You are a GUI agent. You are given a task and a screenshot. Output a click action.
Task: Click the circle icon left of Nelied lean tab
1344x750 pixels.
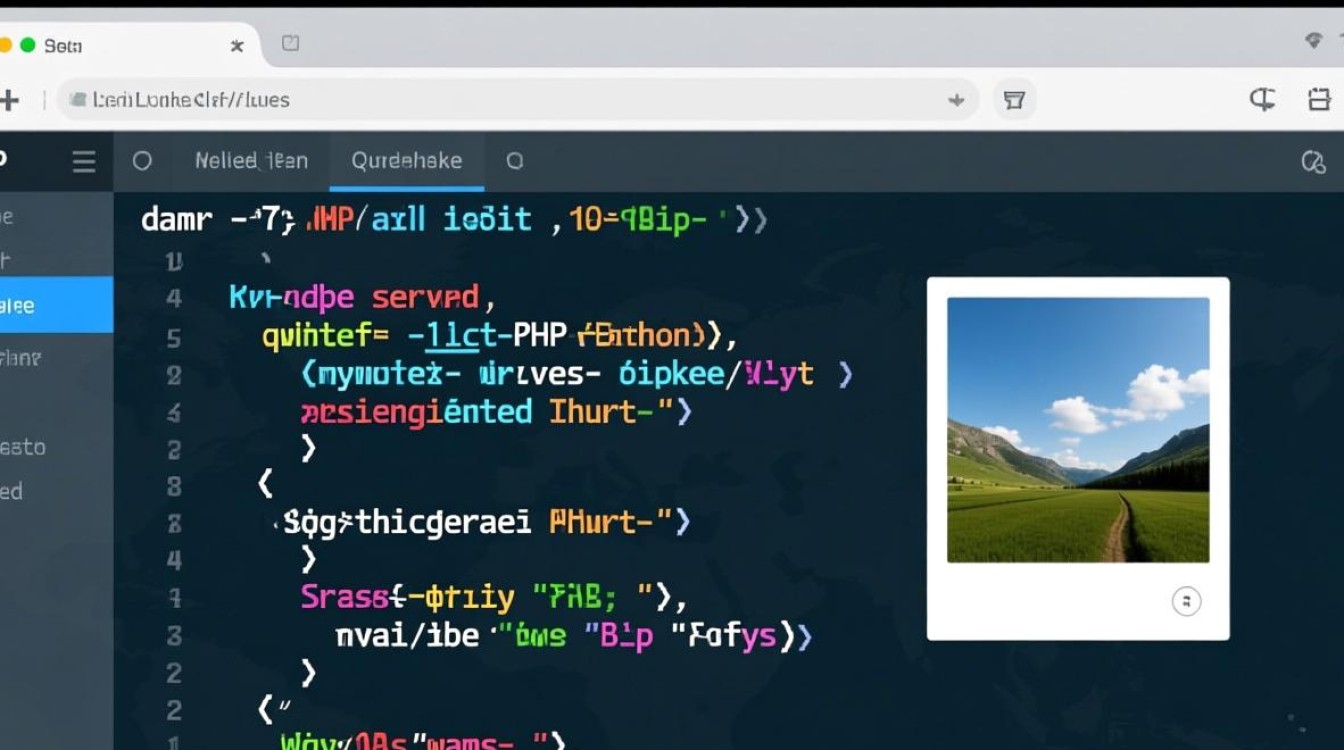142,161
